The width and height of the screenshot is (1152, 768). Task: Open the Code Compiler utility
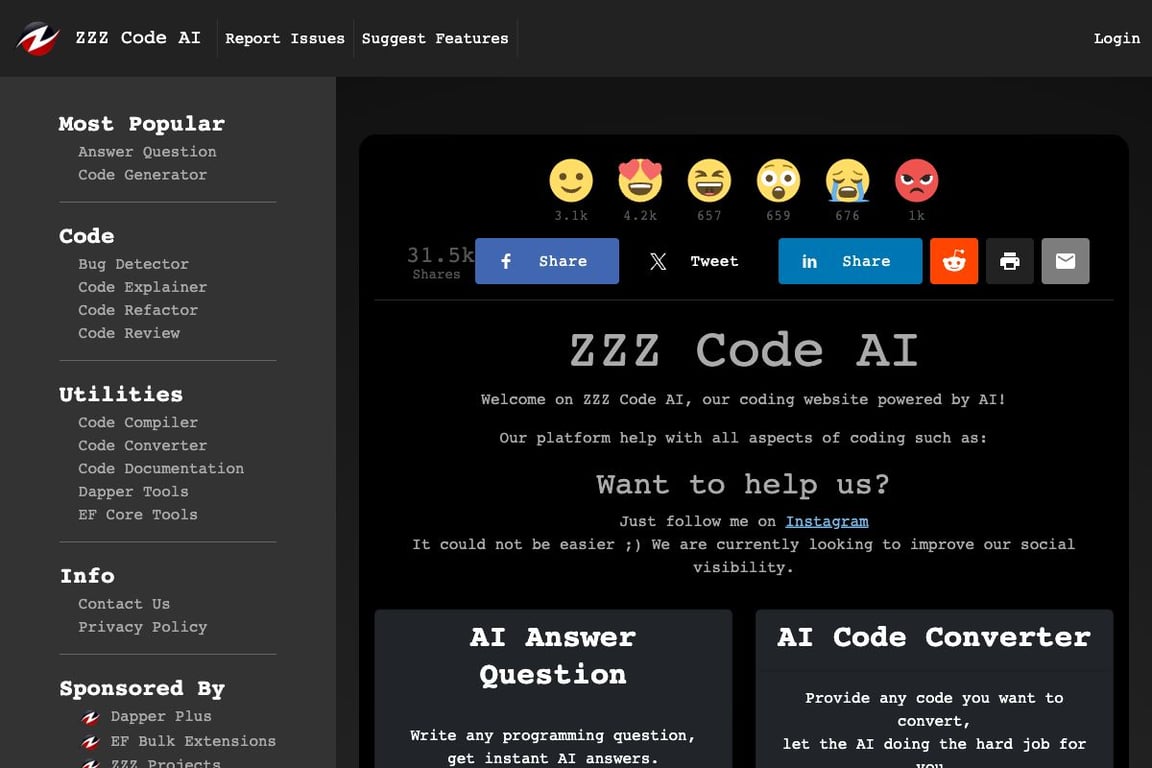[x=138, y=423]
